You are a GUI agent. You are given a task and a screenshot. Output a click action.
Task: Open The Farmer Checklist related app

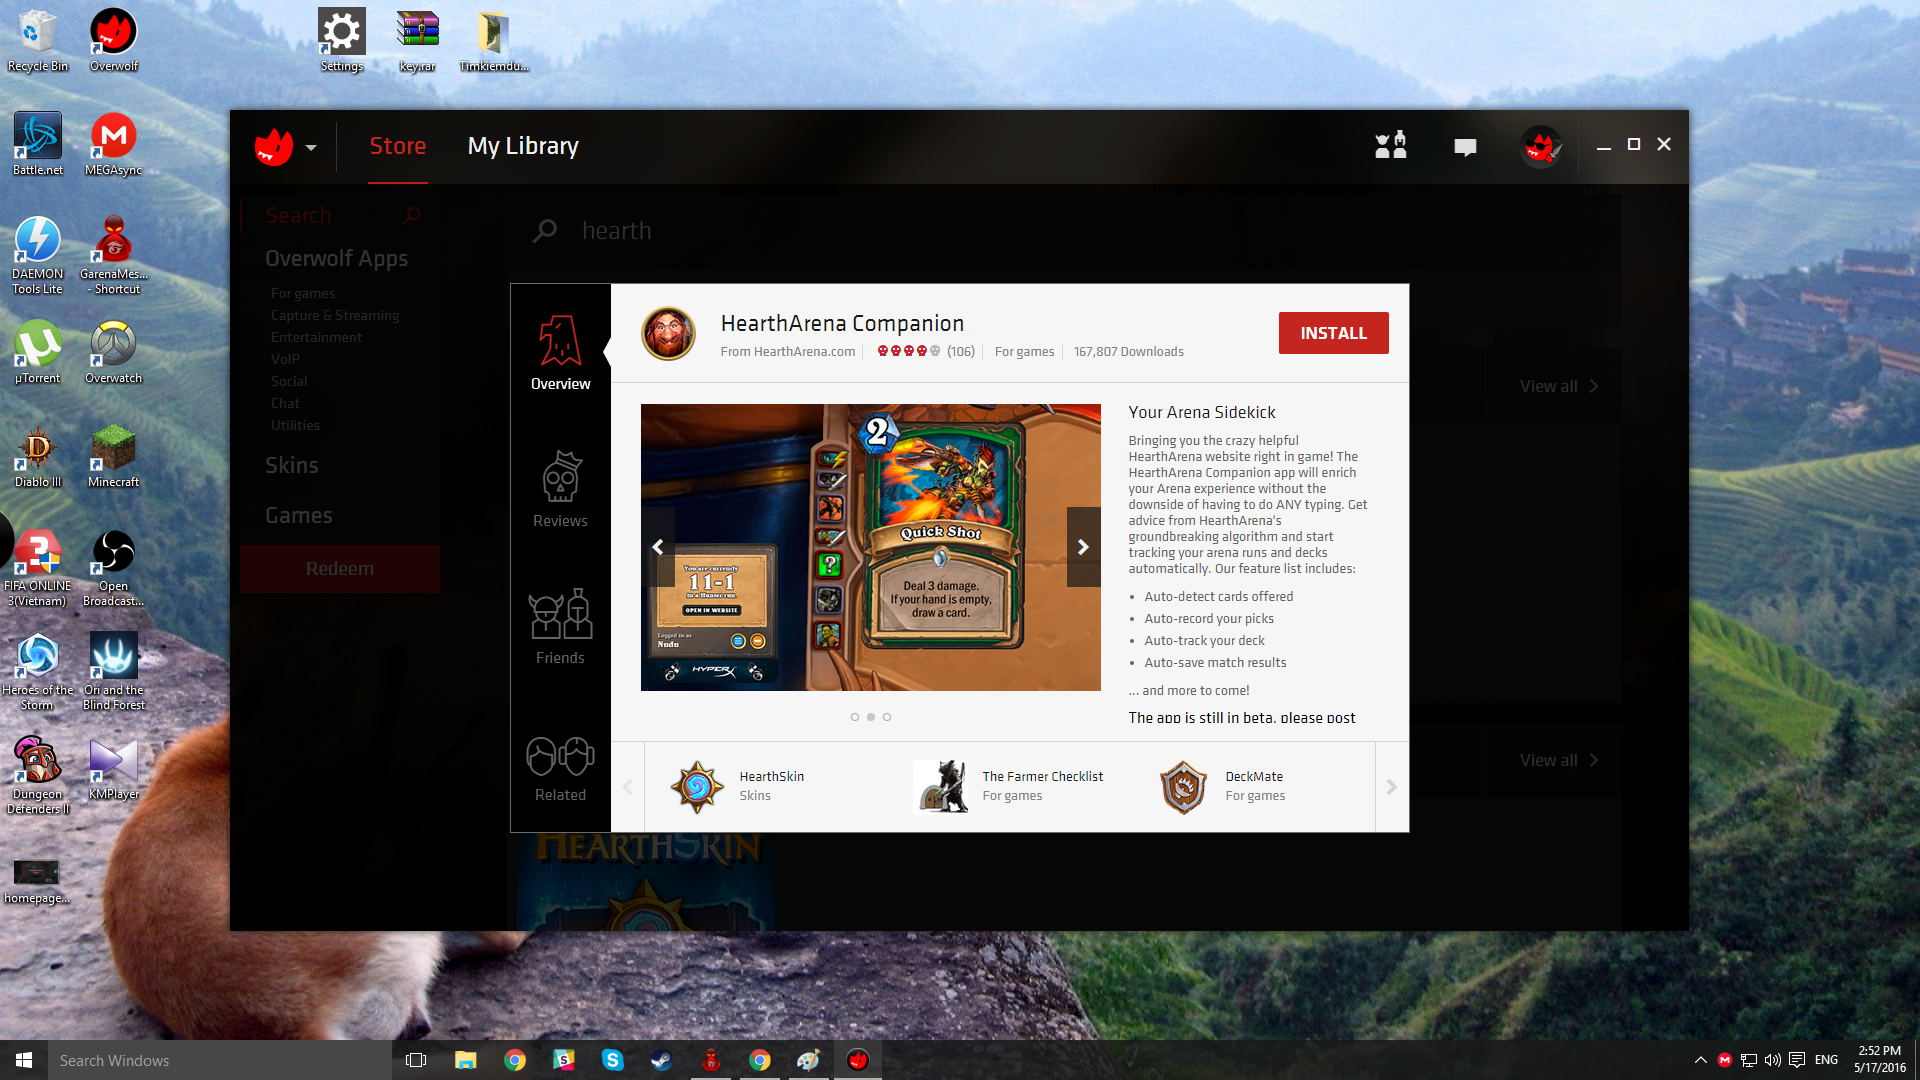[x=1010, y=786]
